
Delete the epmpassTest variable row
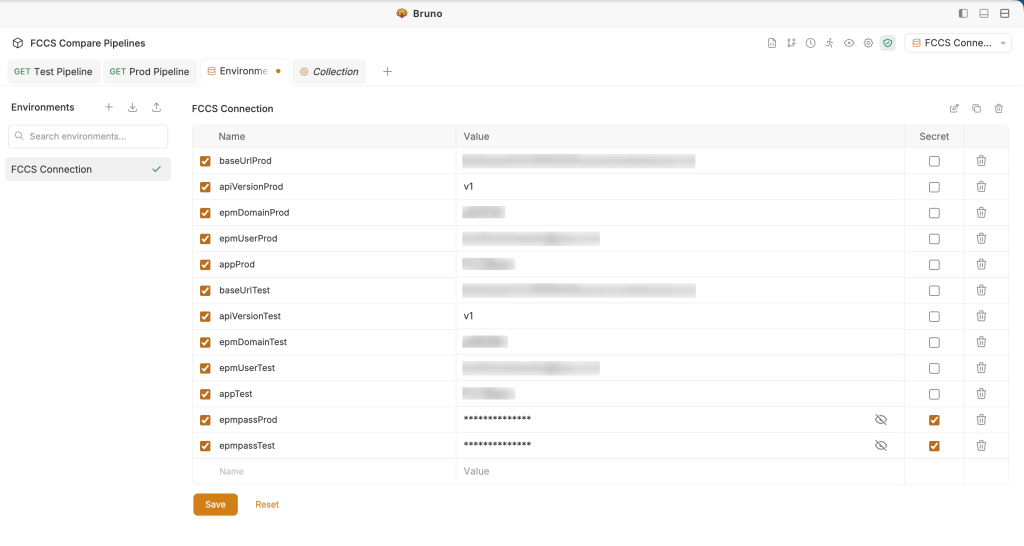coord(981,445)
